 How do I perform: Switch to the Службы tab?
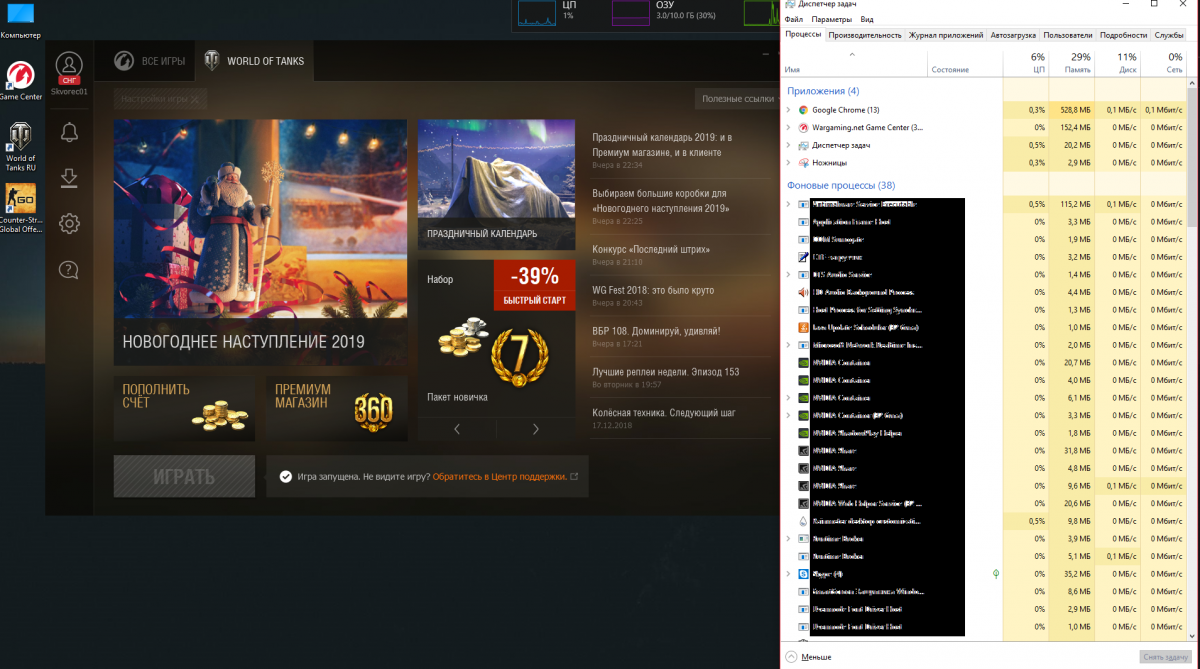pyautogui.click(x=1169, y=35)
